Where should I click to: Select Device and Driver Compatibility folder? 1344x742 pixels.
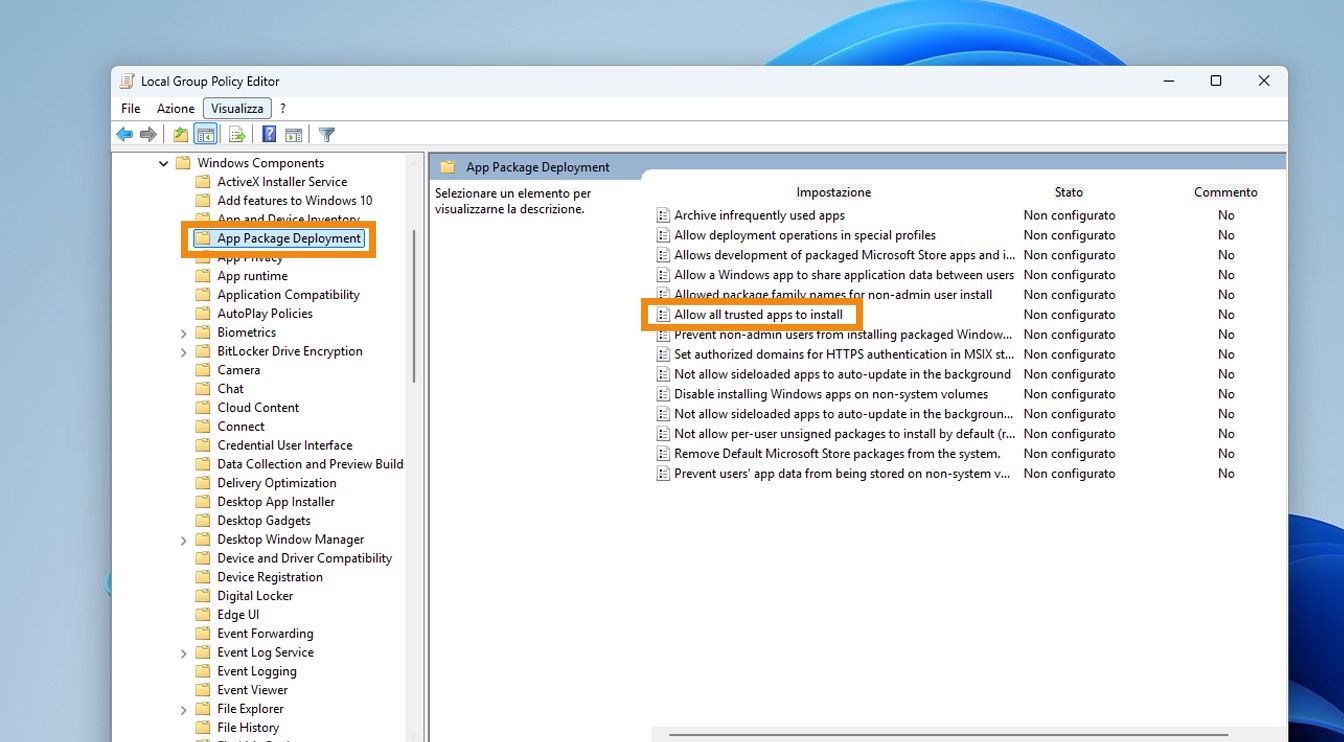coord(305,559)
